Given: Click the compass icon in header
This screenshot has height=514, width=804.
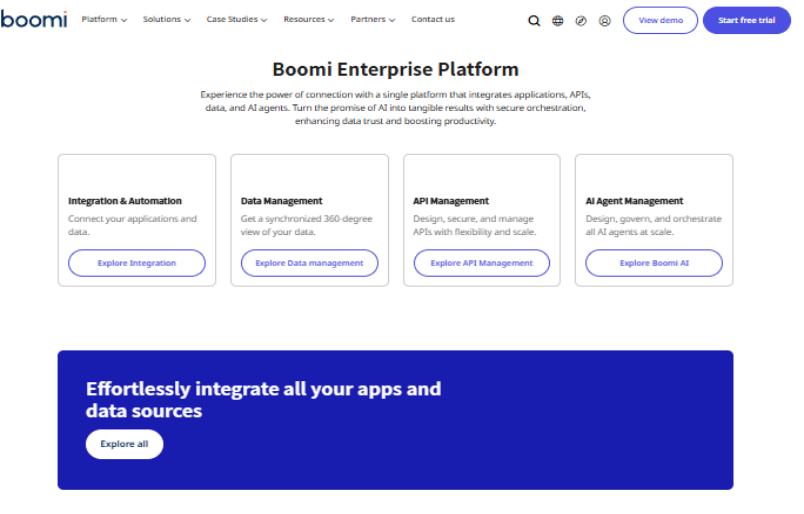Looking at the screenshot, I should 581,20.
